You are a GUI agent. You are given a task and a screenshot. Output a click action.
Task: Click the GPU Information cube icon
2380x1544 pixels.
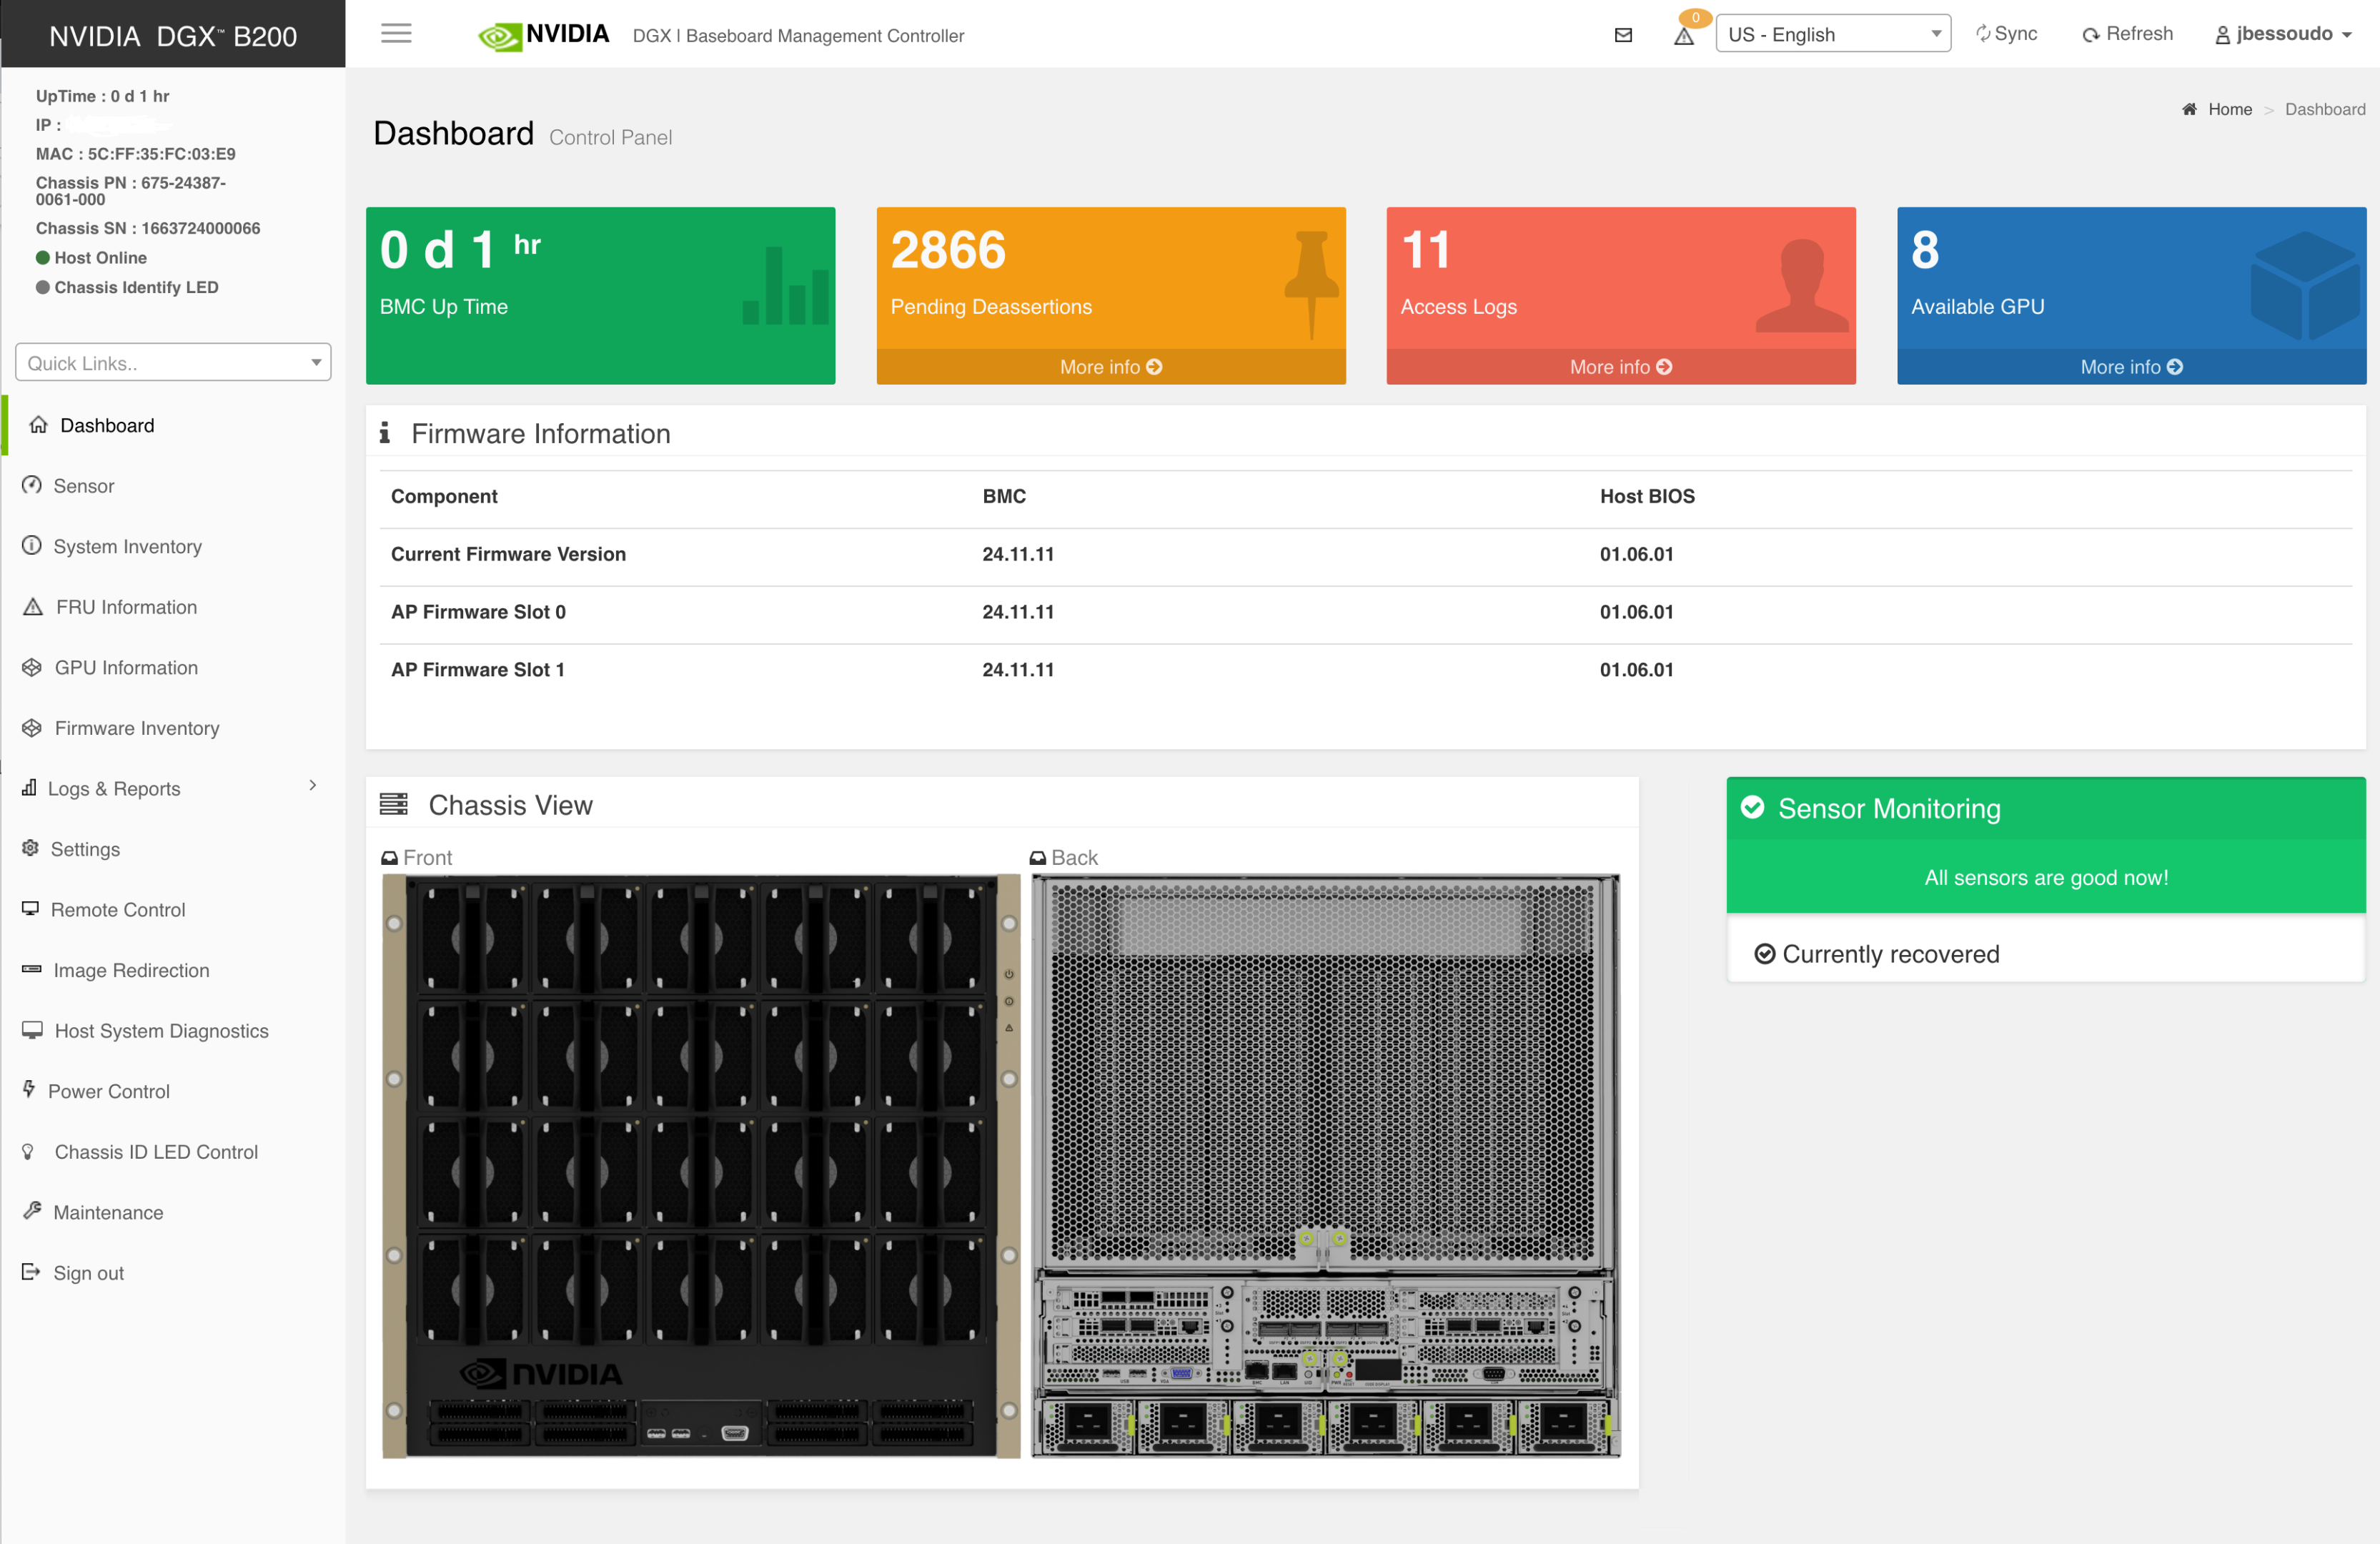pos(32,667)
